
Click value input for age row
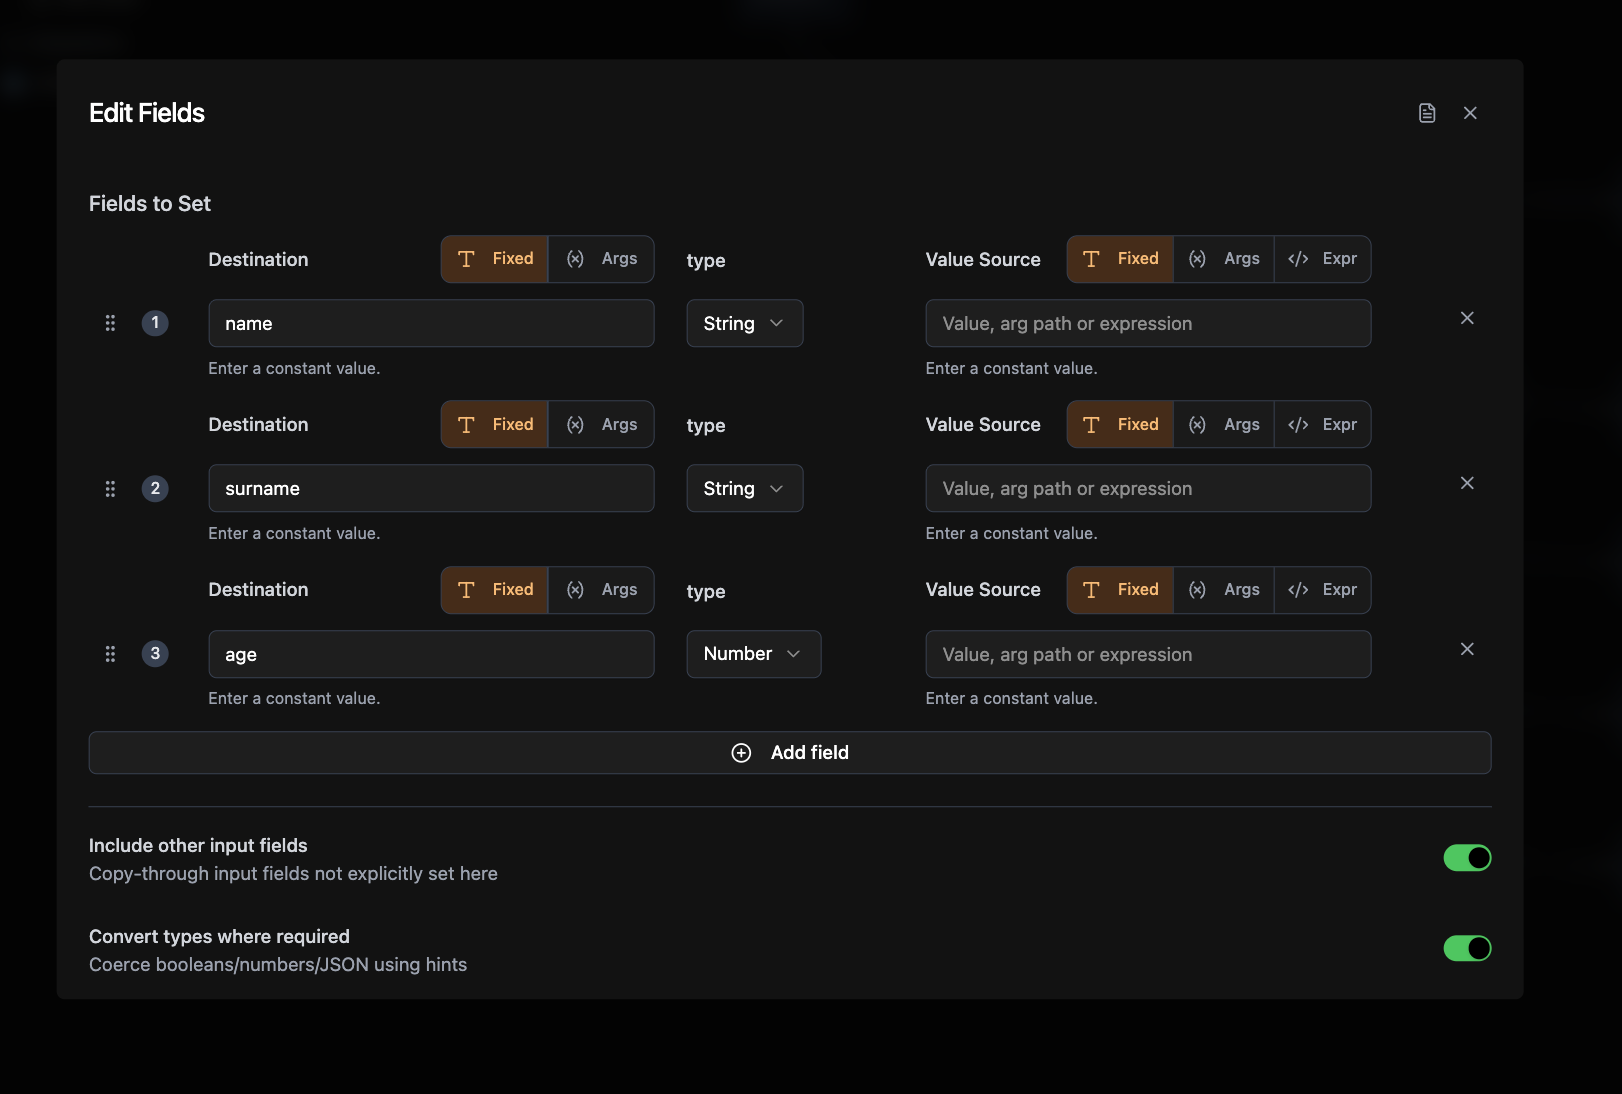coord(1148,654)
